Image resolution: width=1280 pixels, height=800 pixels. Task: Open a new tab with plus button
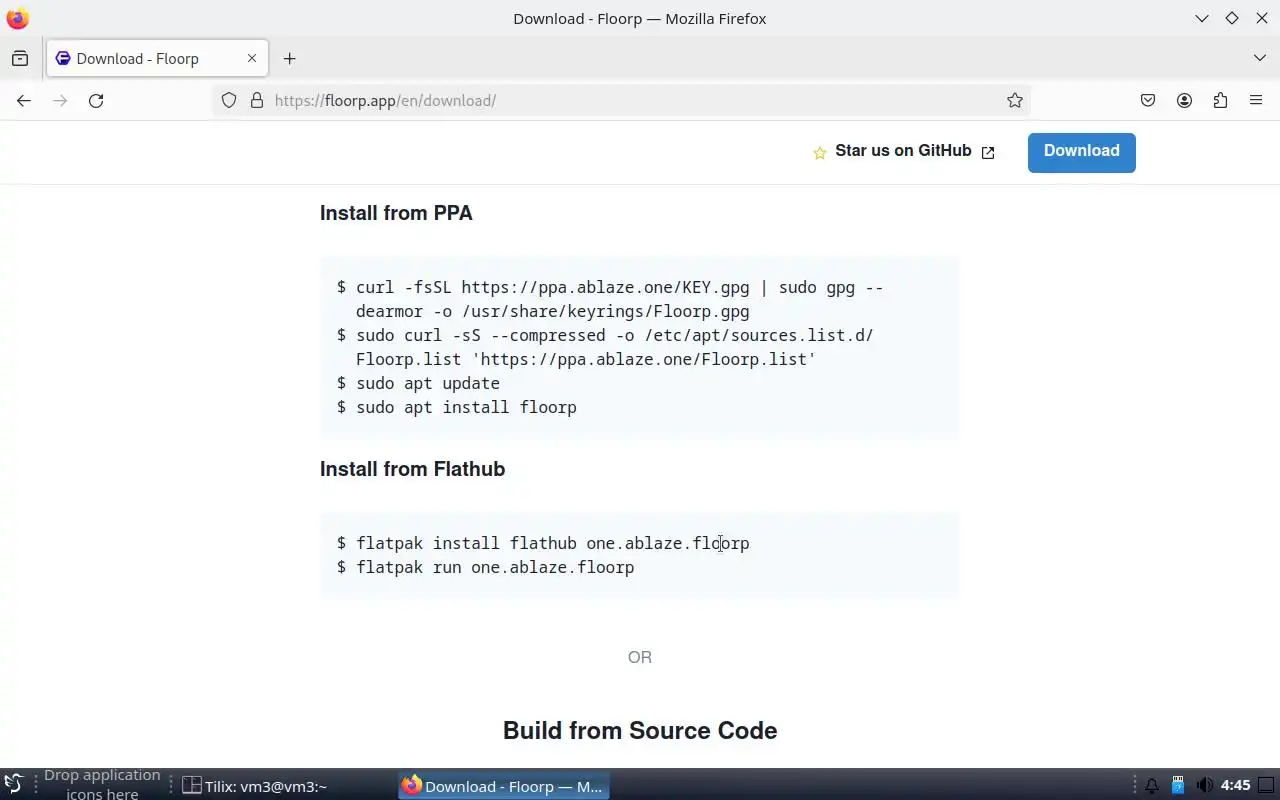pyautogui.click(x=289, y=58)
